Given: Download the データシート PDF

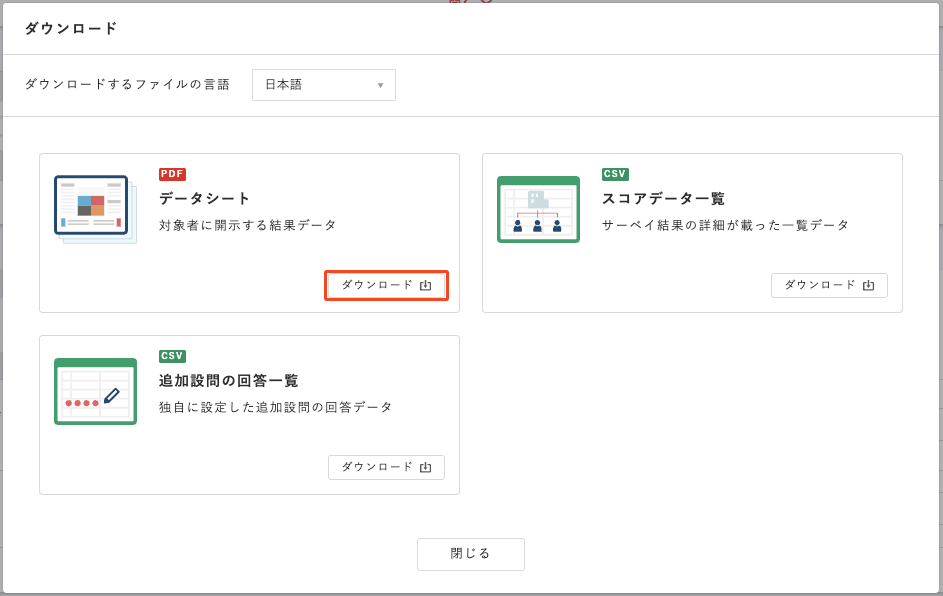Looking at the screenshot, I should [386, 285].
